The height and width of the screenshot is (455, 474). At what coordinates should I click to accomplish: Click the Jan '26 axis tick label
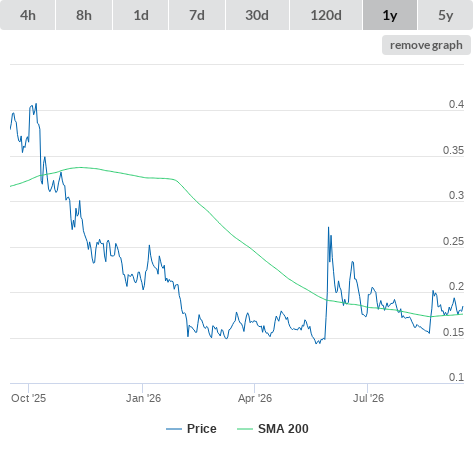(x=143, y=398)
